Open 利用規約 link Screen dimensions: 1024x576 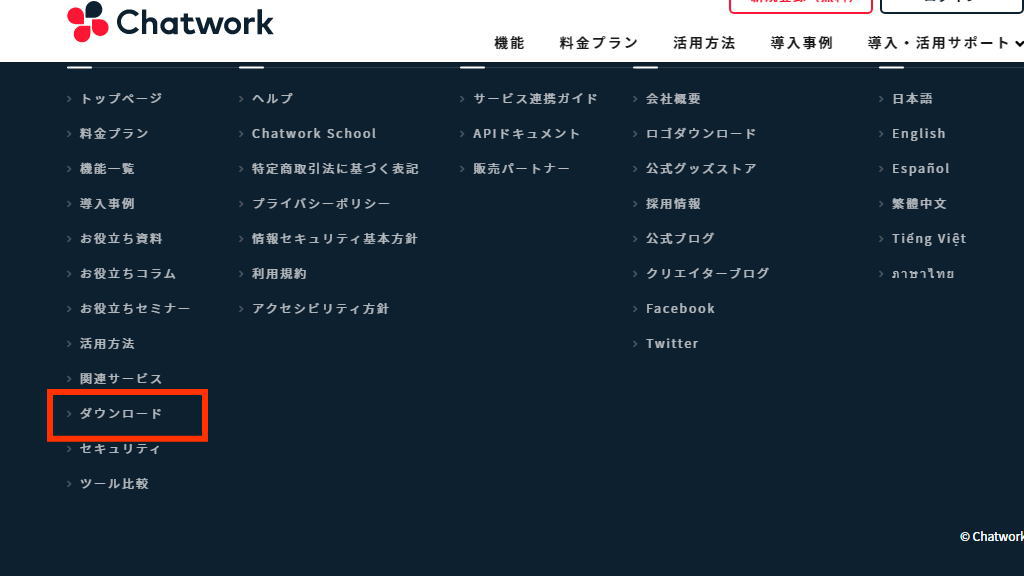280,274
